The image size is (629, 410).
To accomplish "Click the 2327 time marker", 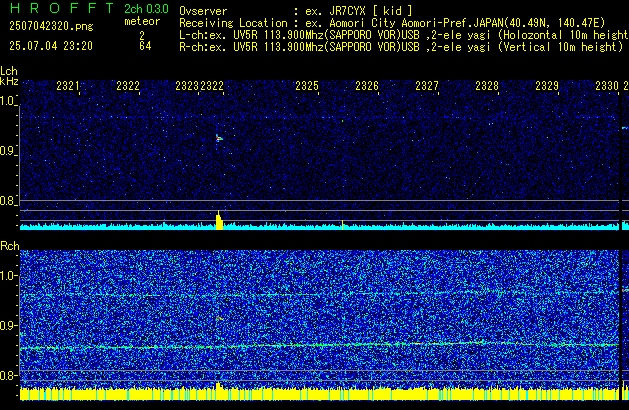I will (x=426, y=86).
